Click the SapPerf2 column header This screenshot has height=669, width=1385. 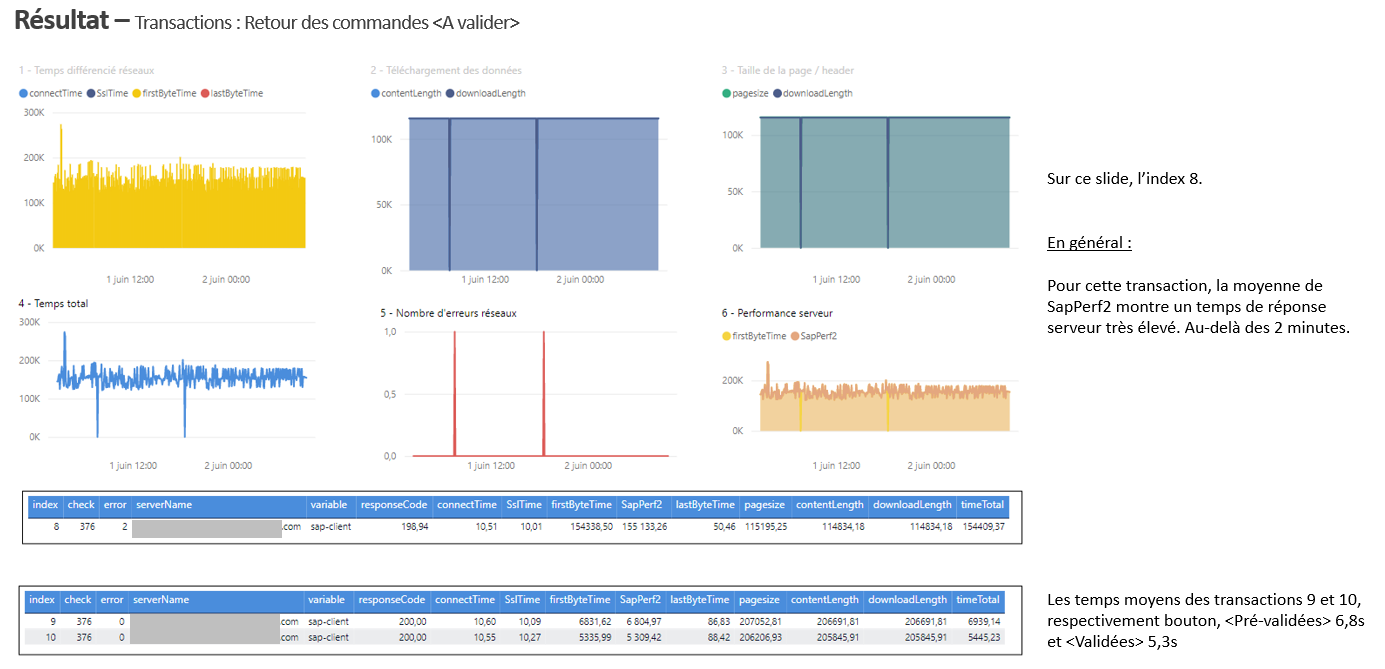(642, 505)
